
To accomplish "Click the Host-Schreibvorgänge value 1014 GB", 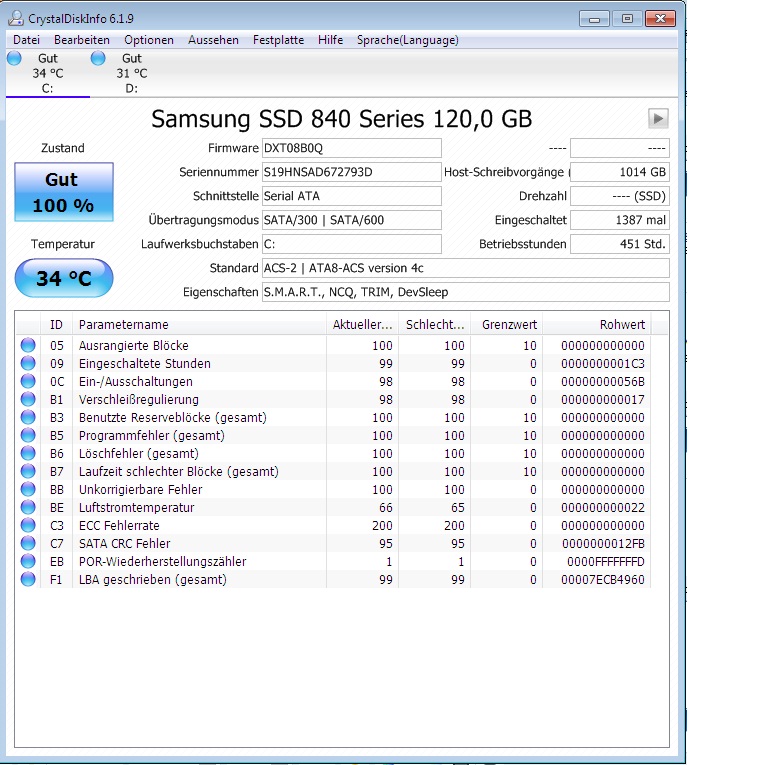I will [x=620, y=172].
